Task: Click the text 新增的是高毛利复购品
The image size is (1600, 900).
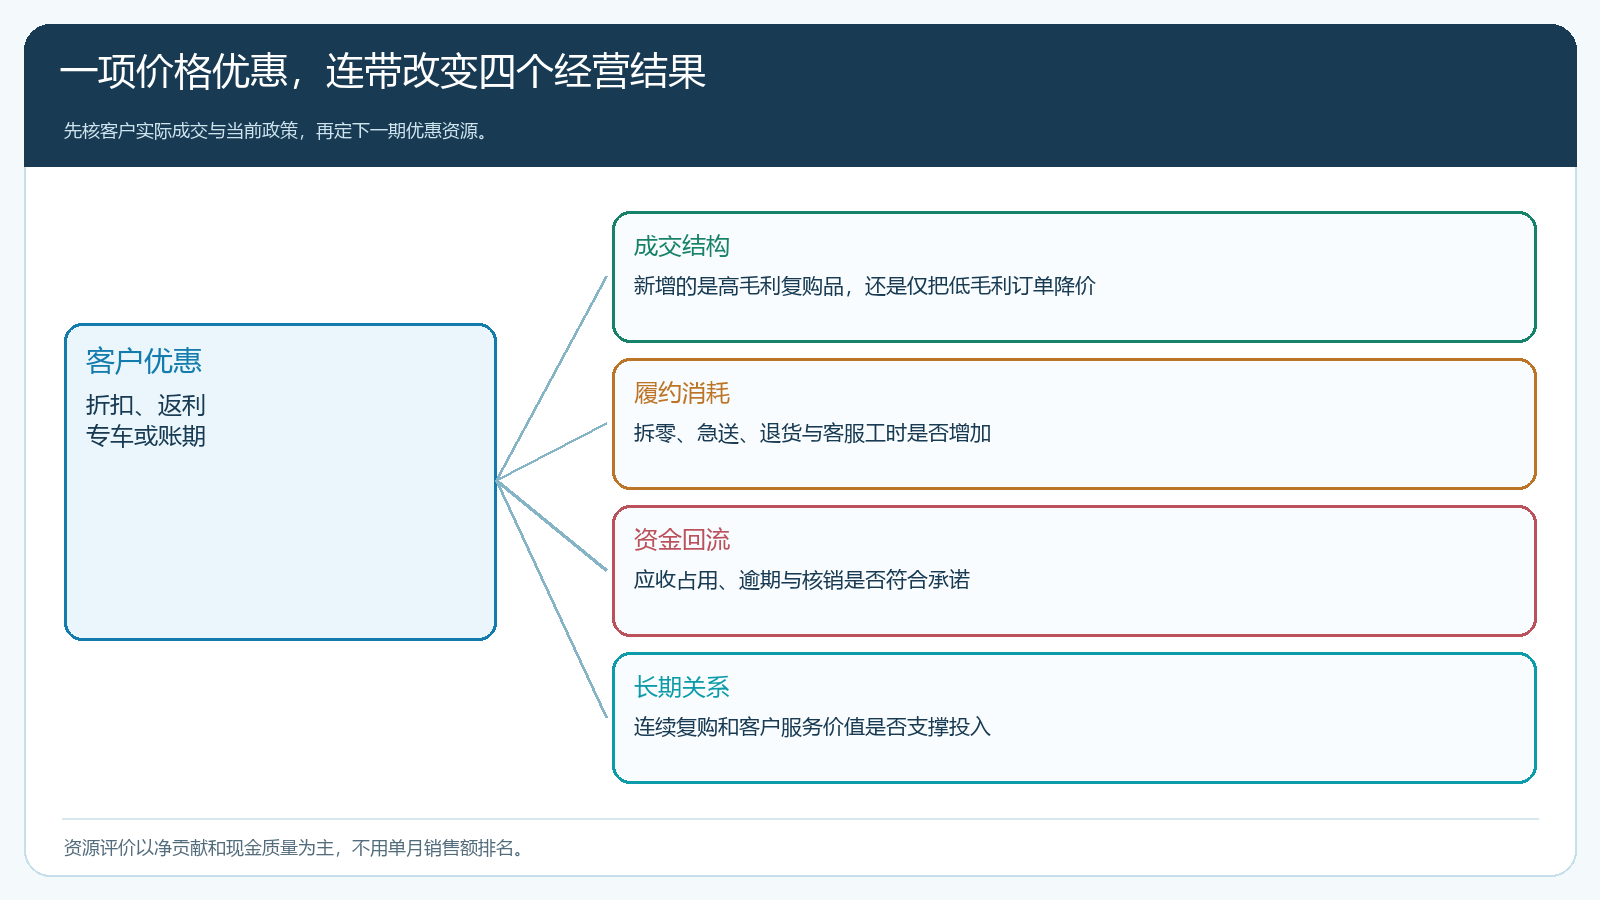Action: click(x=739, y=286)
